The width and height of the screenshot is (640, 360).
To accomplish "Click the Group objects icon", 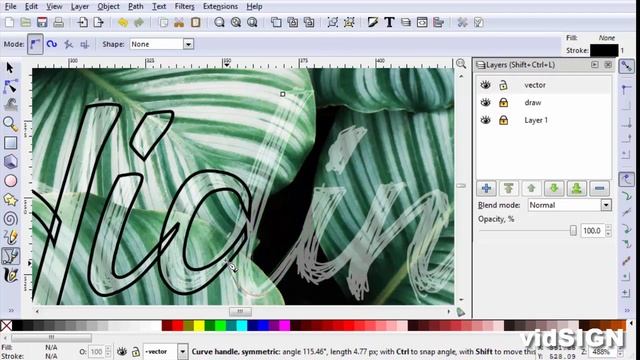I will (x=333, y=22).
